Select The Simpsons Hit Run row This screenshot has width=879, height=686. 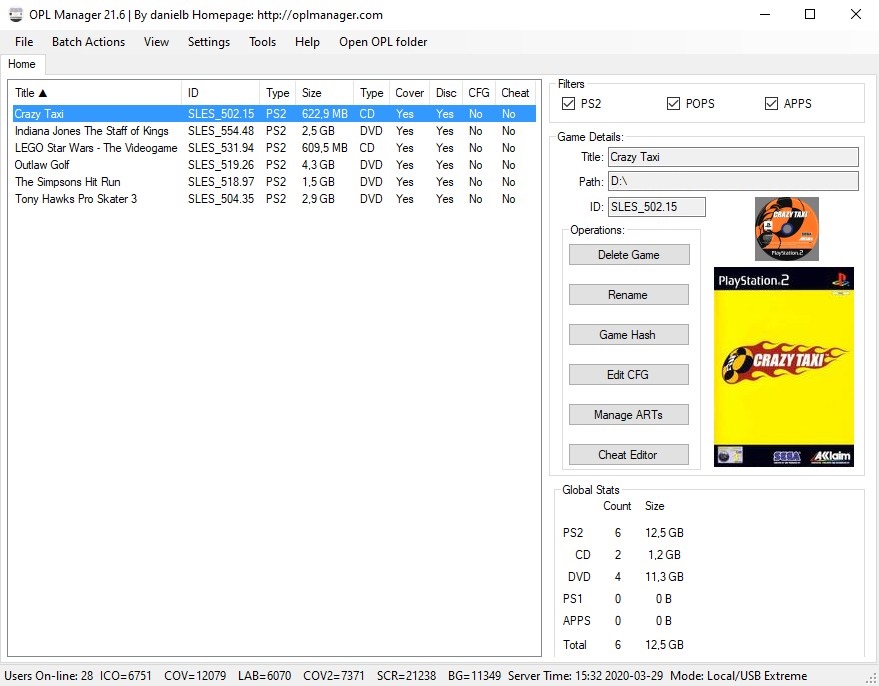[x=274, y=182]
